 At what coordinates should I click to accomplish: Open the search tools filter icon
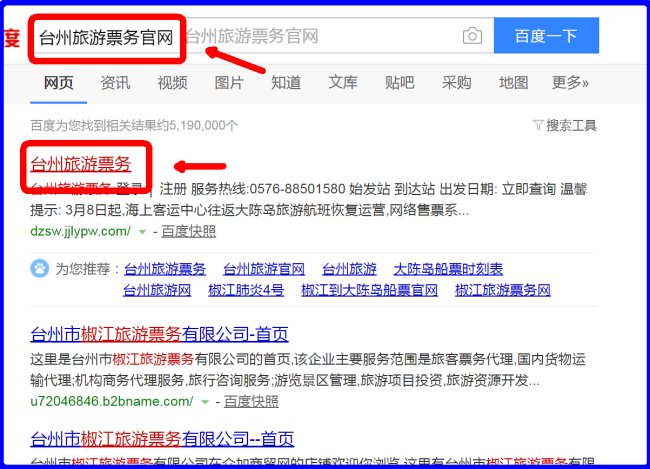pos(538,125)
